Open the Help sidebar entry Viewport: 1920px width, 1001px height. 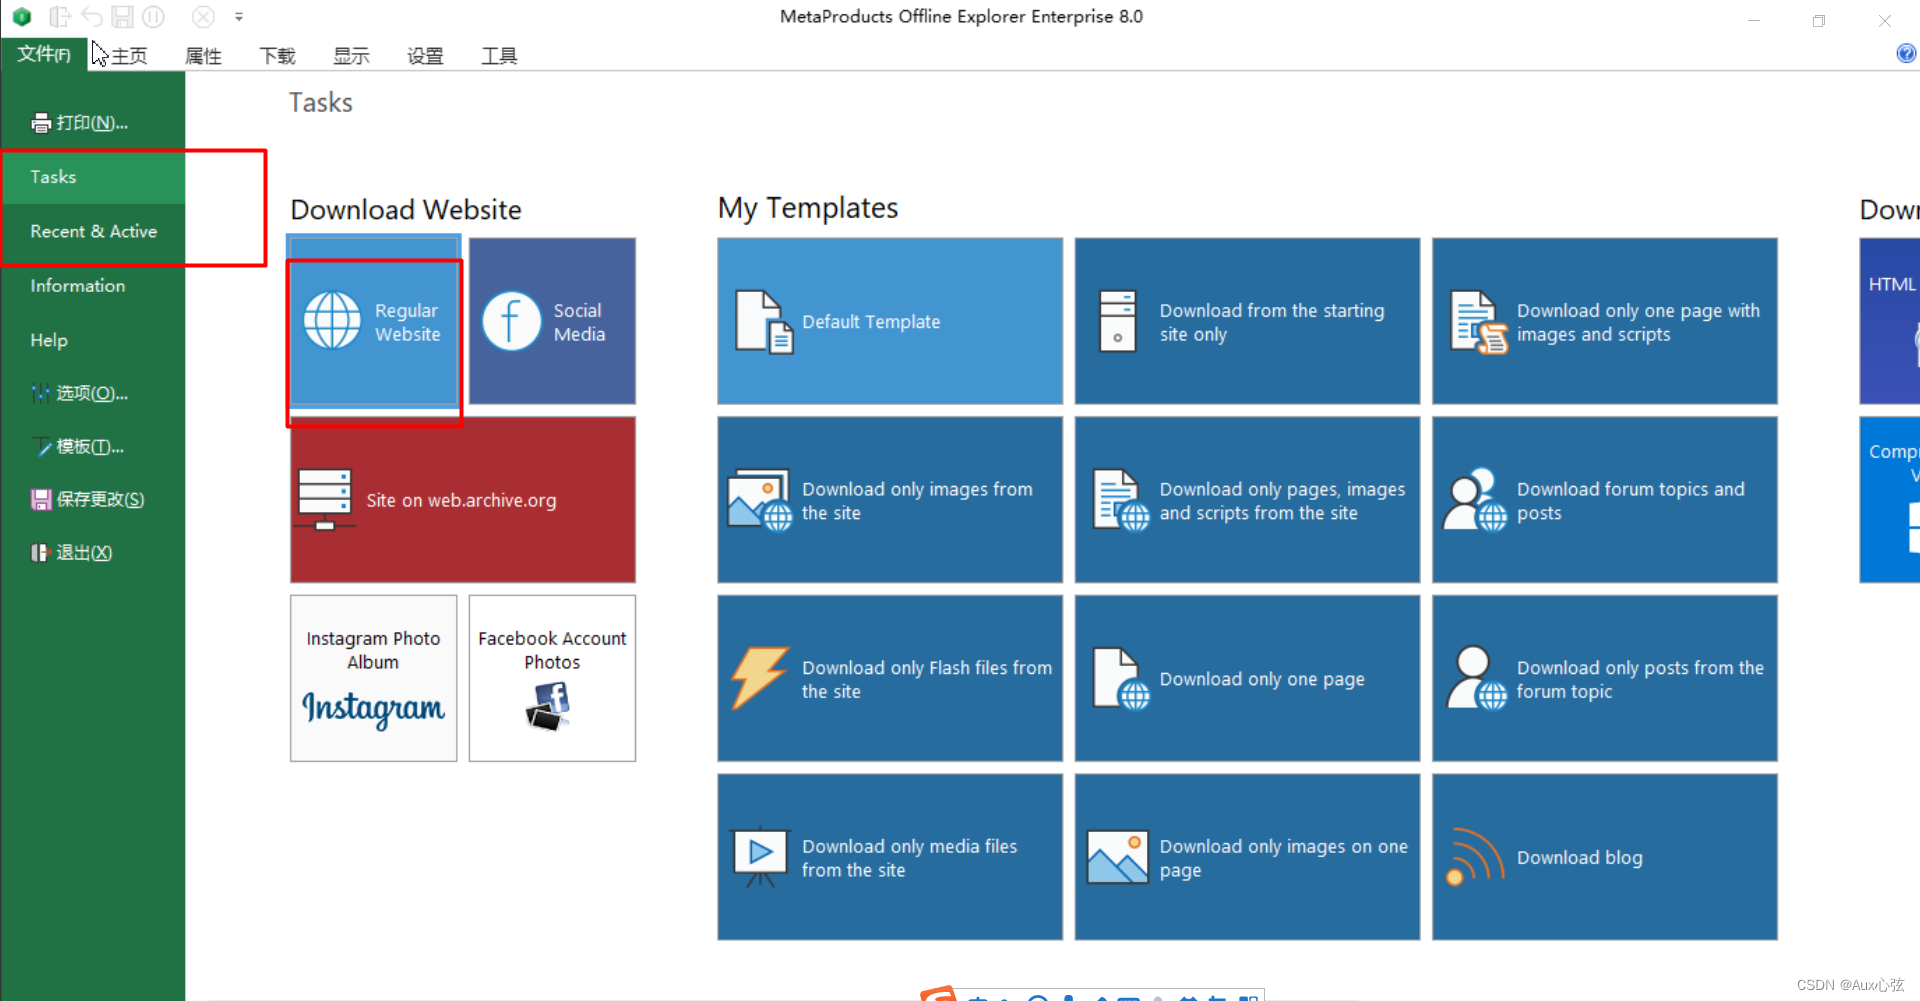tap(93, 340)
